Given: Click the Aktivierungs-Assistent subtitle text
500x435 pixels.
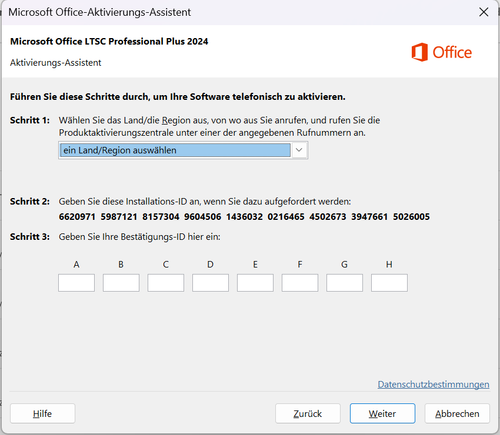Looking at the screenshot, I should [x=56, y=63].
